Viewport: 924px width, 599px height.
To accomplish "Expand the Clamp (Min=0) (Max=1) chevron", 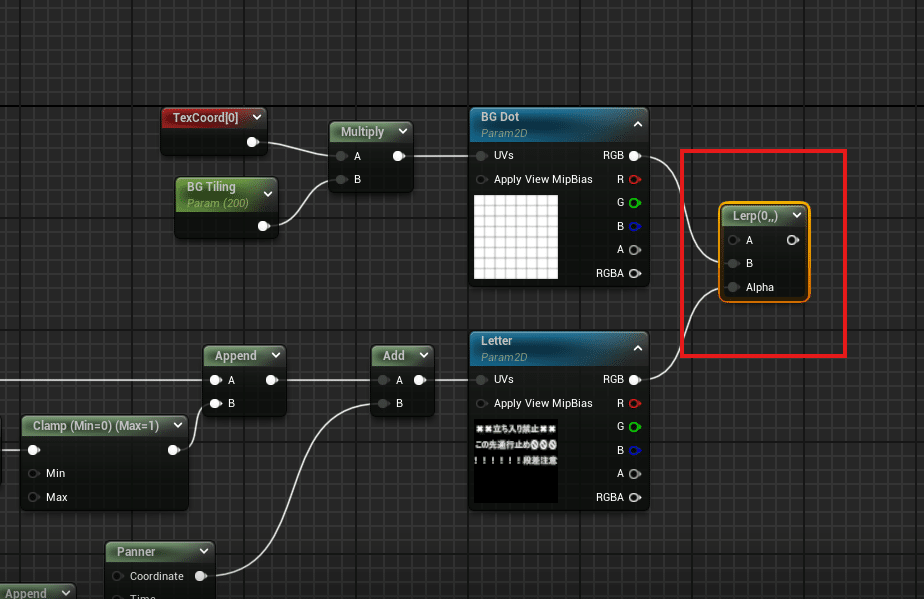I will 178,425.
